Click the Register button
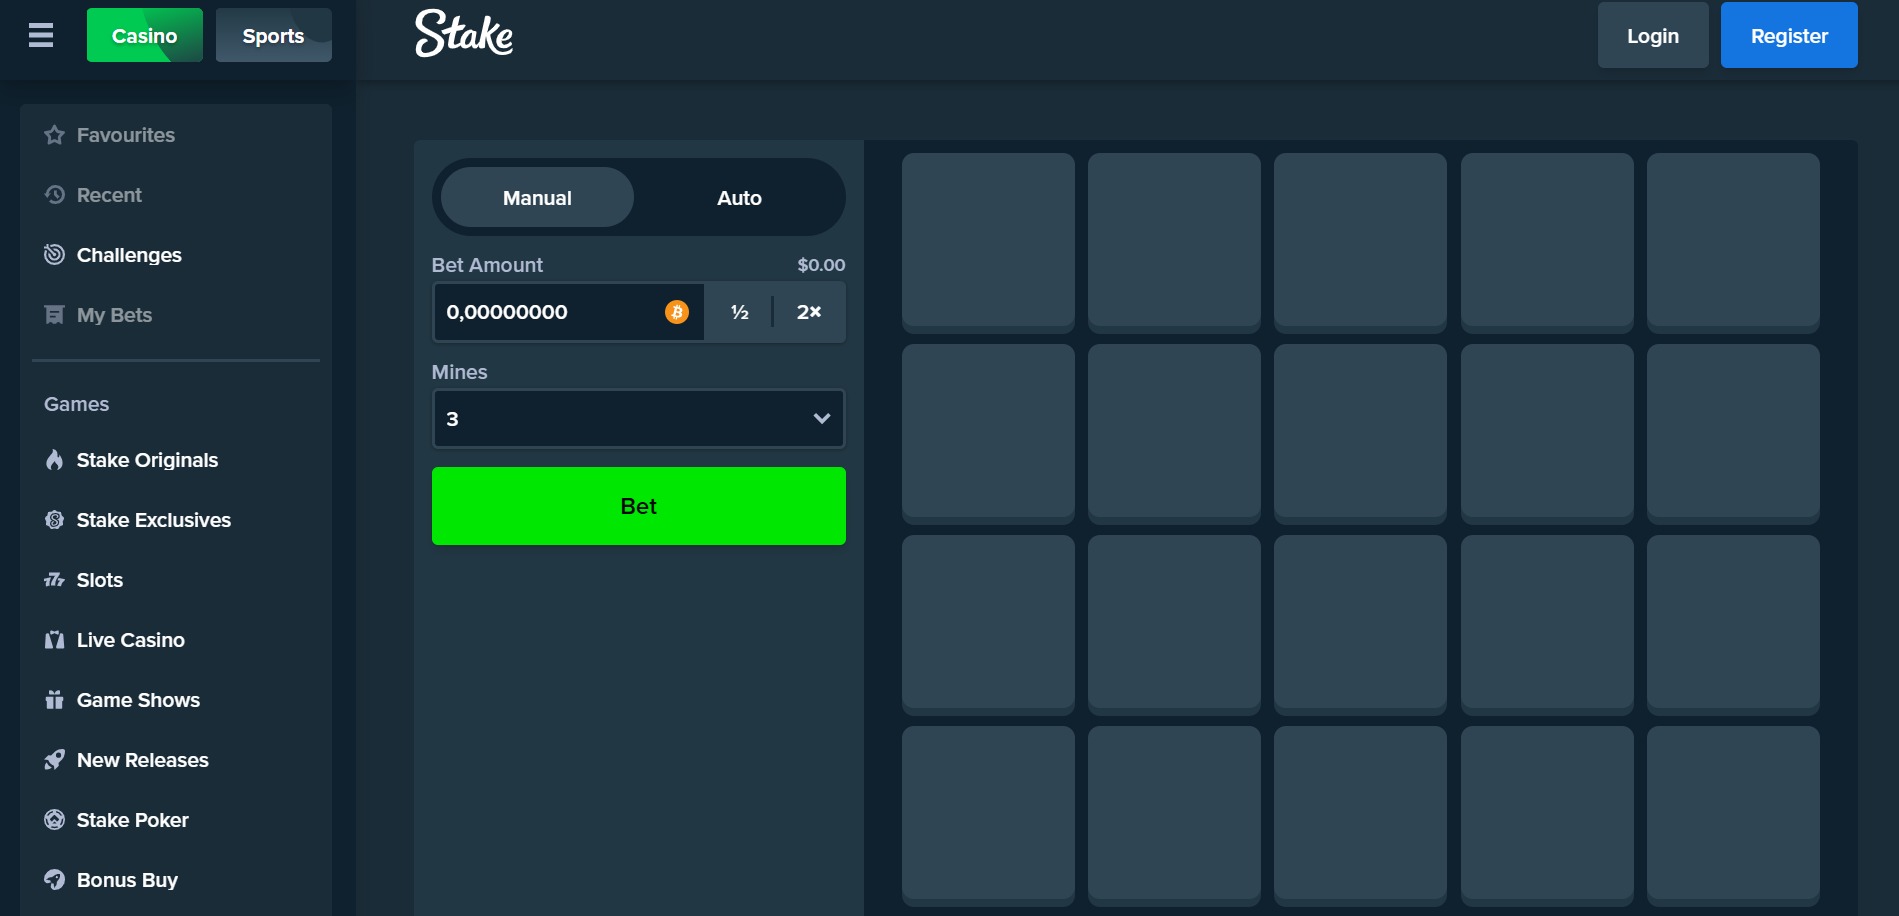This screenshot has height=916, width=1899. [x=1788, y=36]
